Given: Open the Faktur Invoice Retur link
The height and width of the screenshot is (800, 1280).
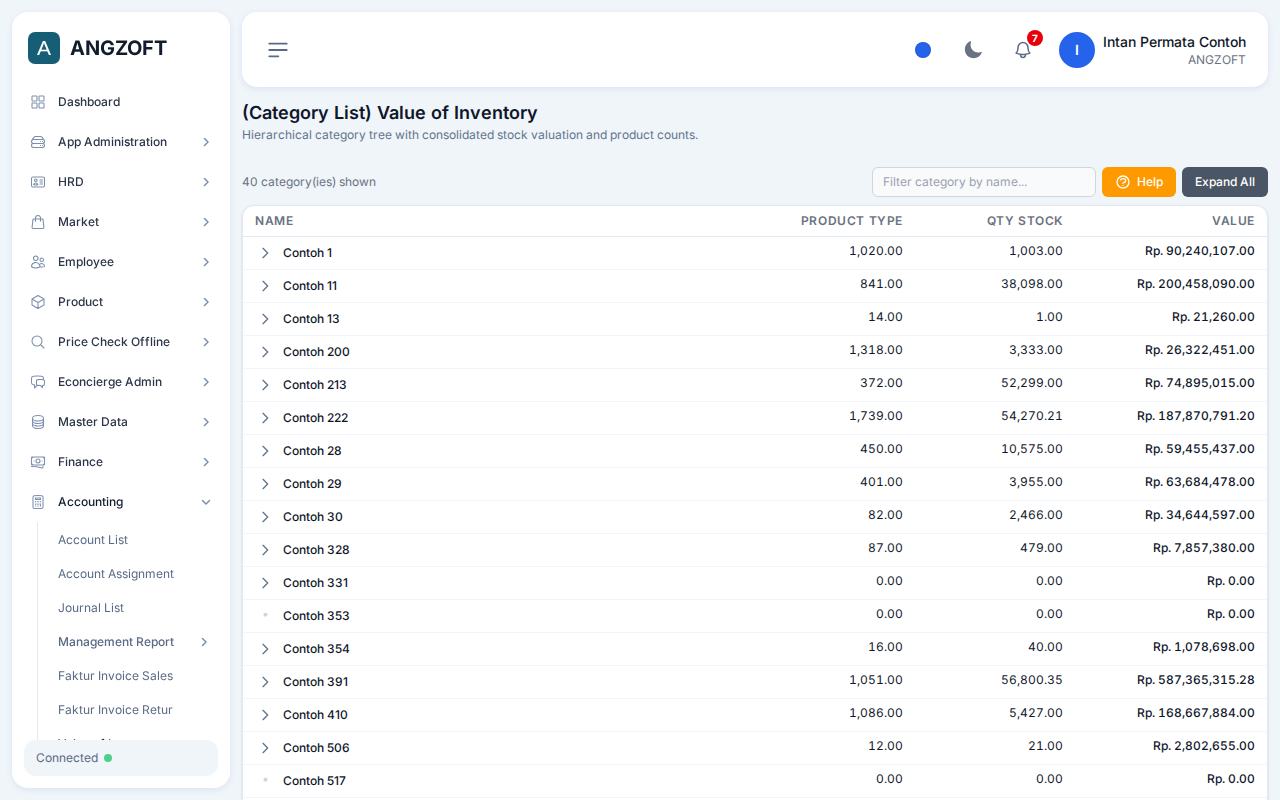Looking at the screenshot, I should coord(116,710).
